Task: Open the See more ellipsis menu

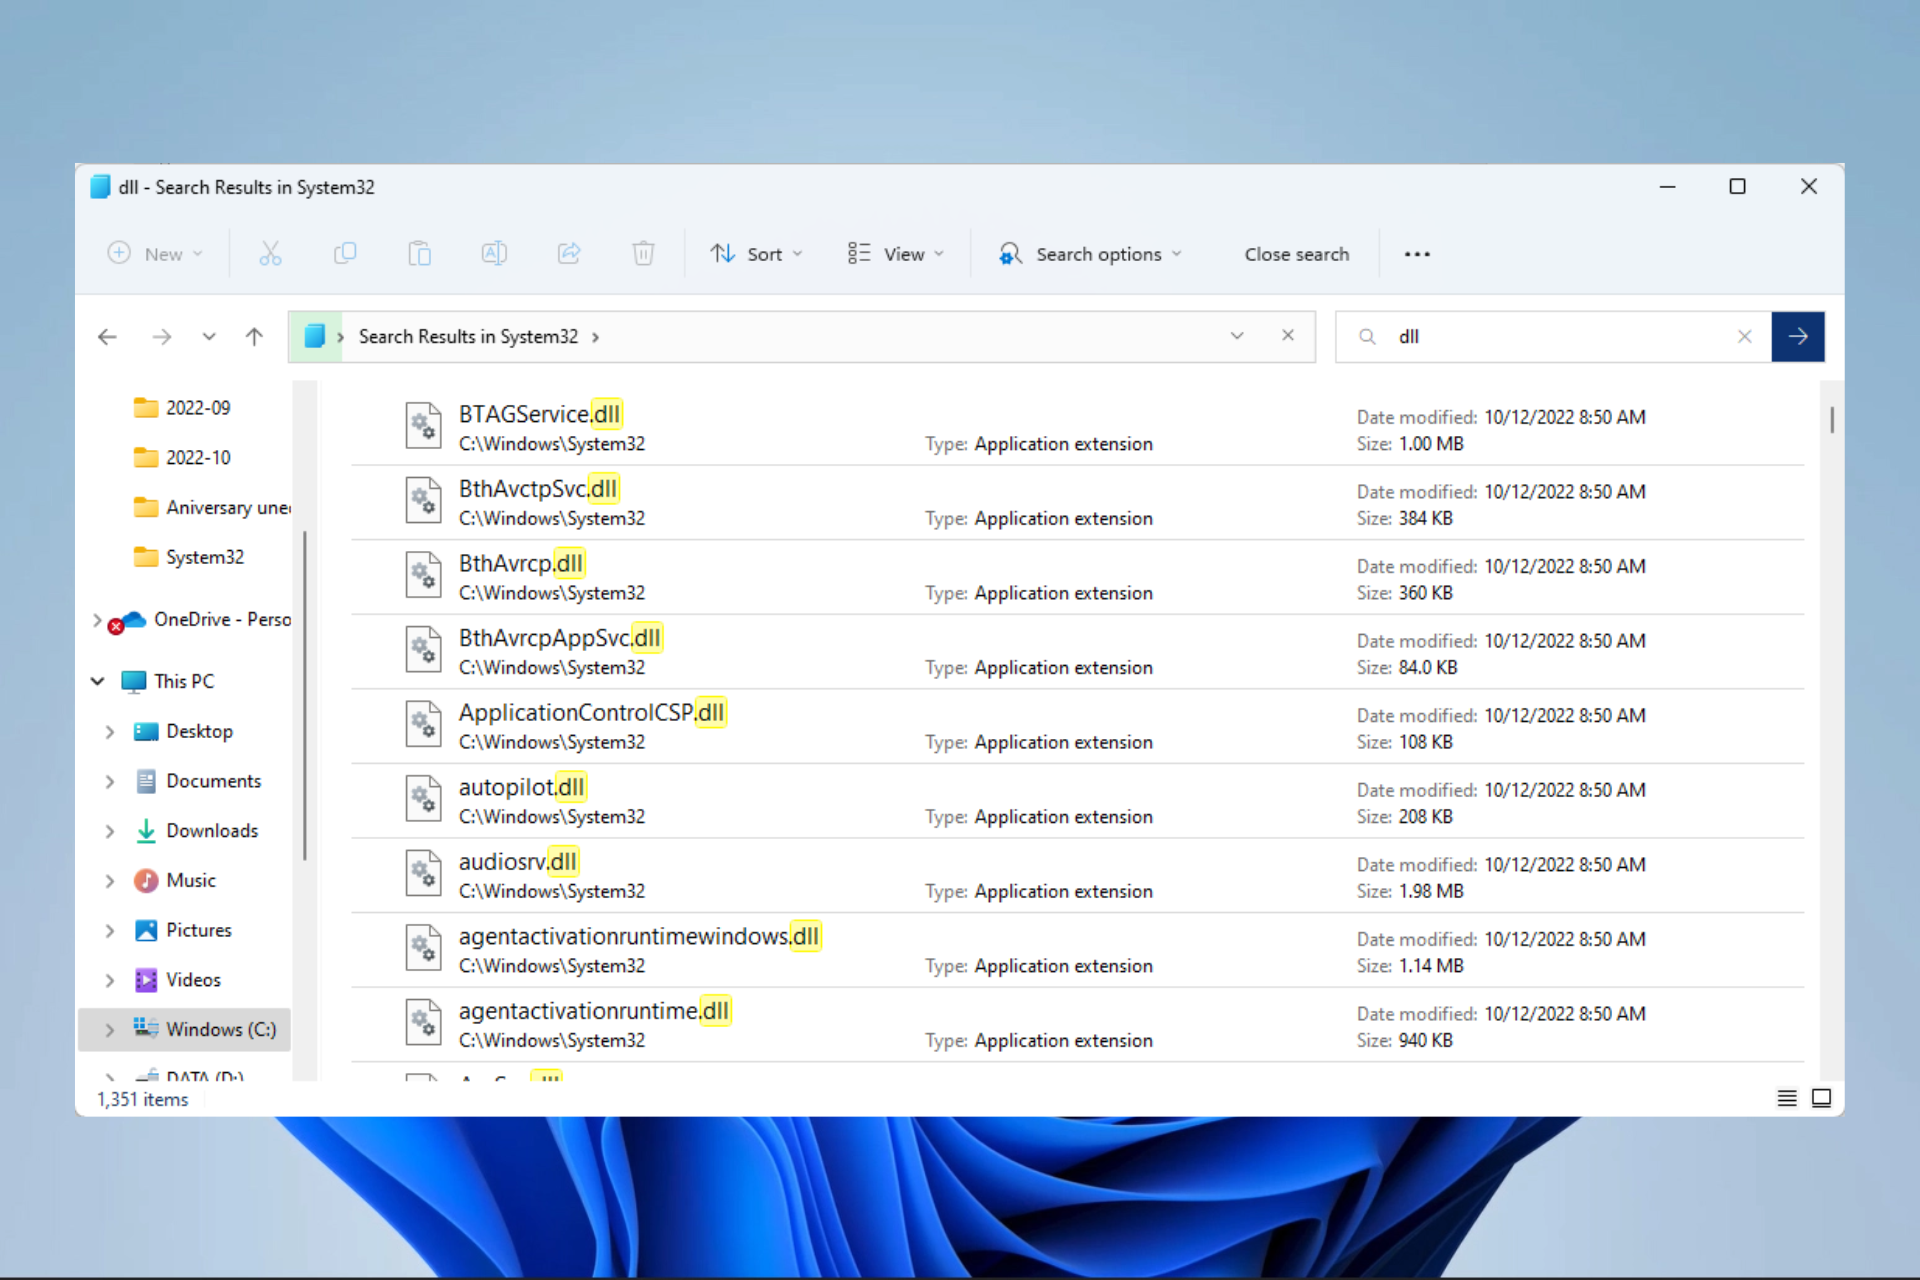Action: 1417,254
